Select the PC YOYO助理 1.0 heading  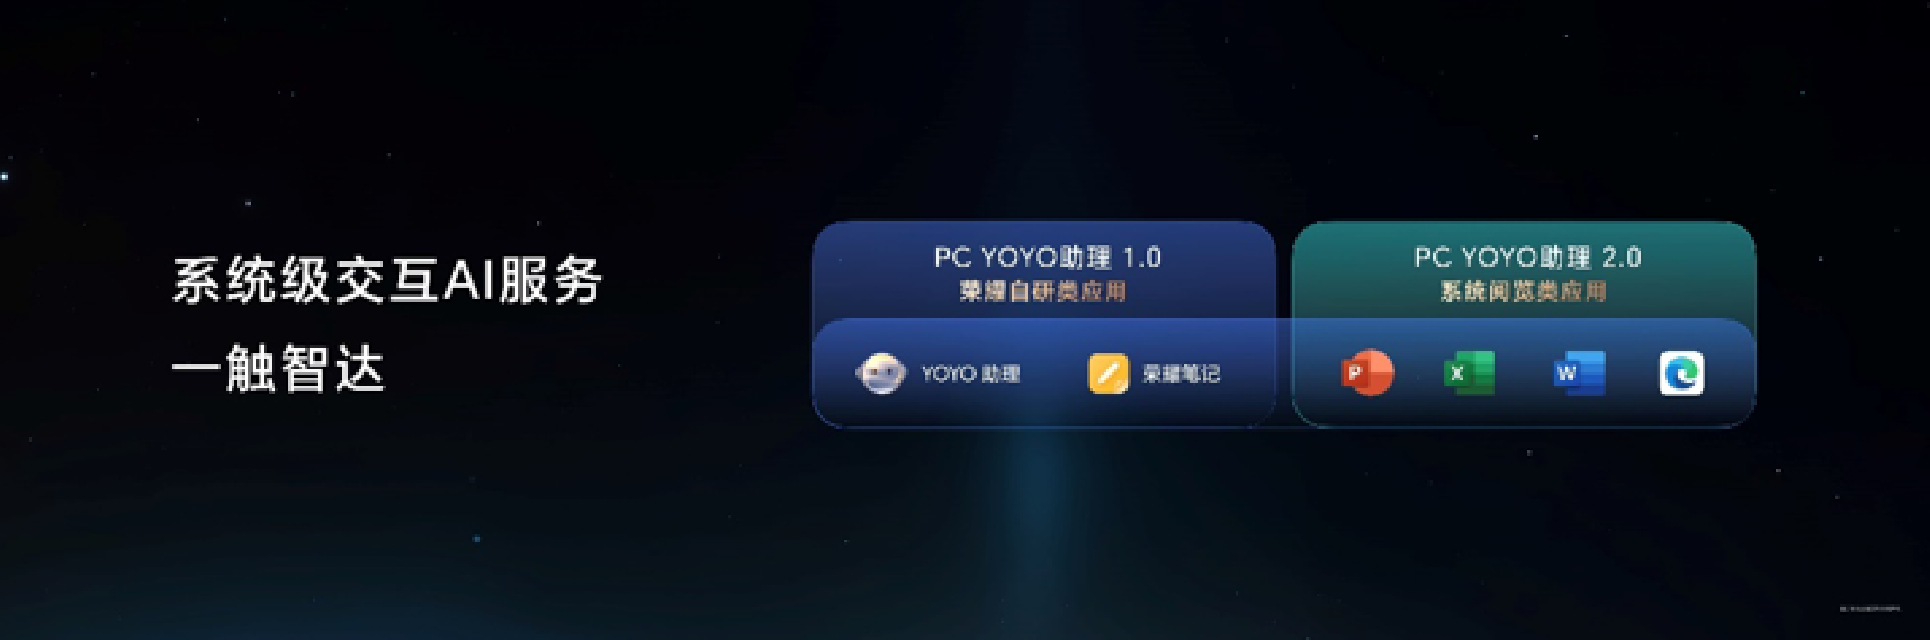[x=1047, y=257]
